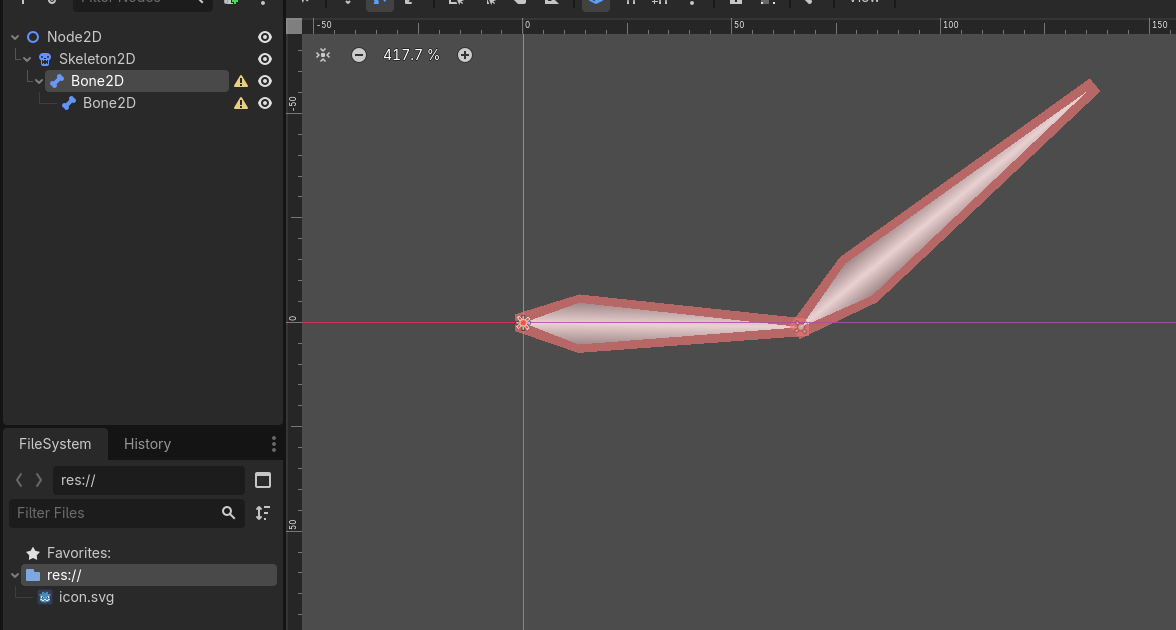1176x630 pixels.
Task: Click the warning icon on the child Bone2D
Action: pos(241,103)
